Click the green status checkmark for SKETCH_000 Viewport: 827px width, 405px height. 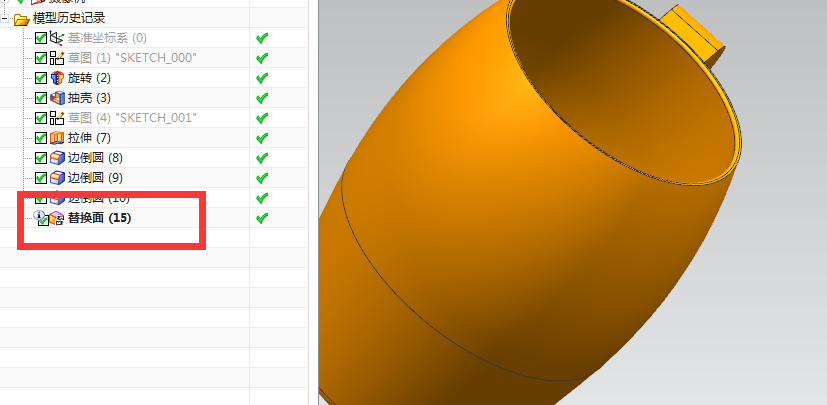pos(262,58)
